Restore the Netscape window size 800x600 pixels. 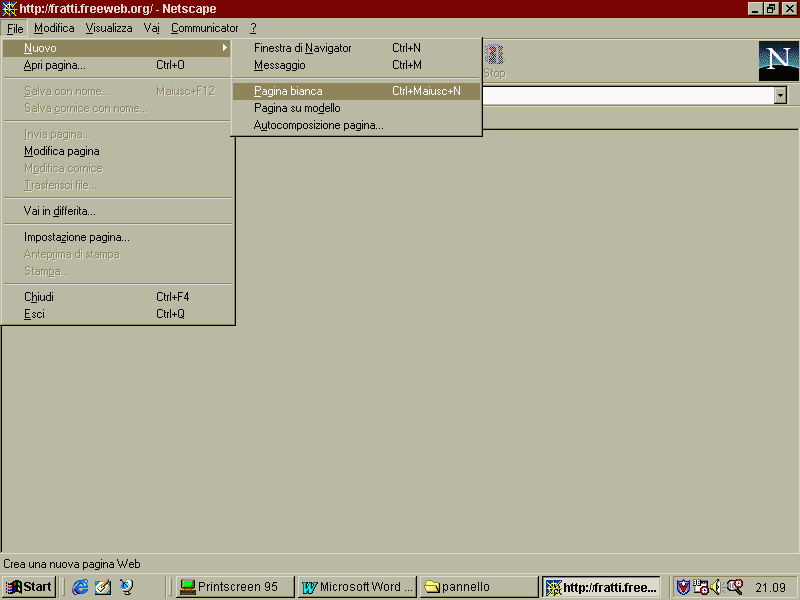[x=770, y=9]
